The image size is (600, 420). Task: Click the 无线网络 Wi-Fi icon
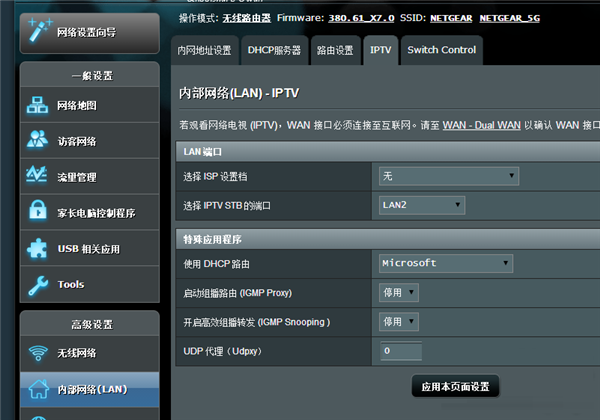[x=38, y=352]
